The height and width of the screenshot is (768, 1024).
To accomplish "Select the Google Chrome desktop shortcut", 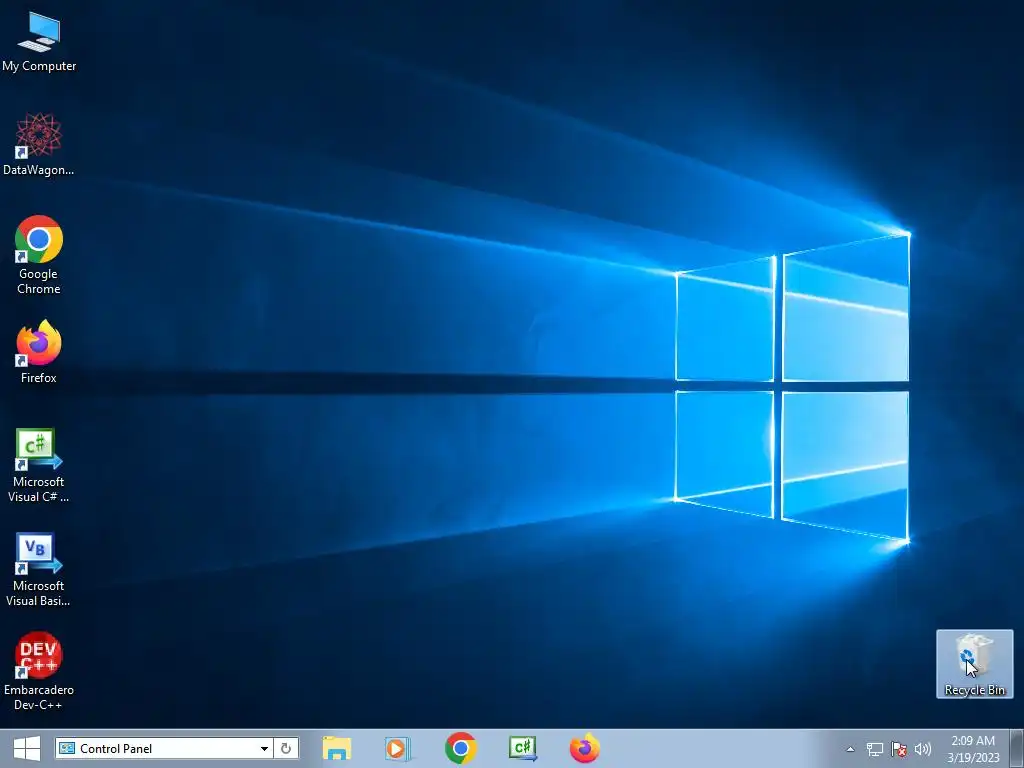I will point(39,255).
